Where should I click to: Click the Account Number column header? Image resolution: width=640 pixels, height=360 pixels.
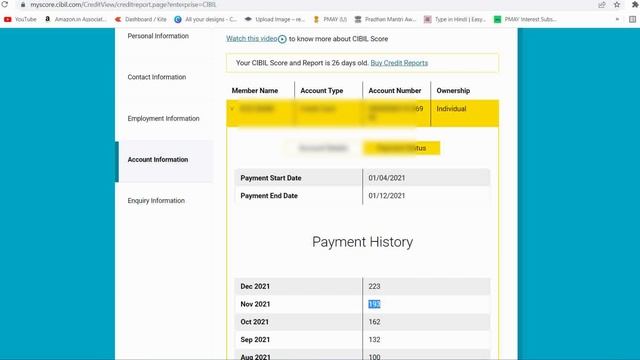point(395,91)
